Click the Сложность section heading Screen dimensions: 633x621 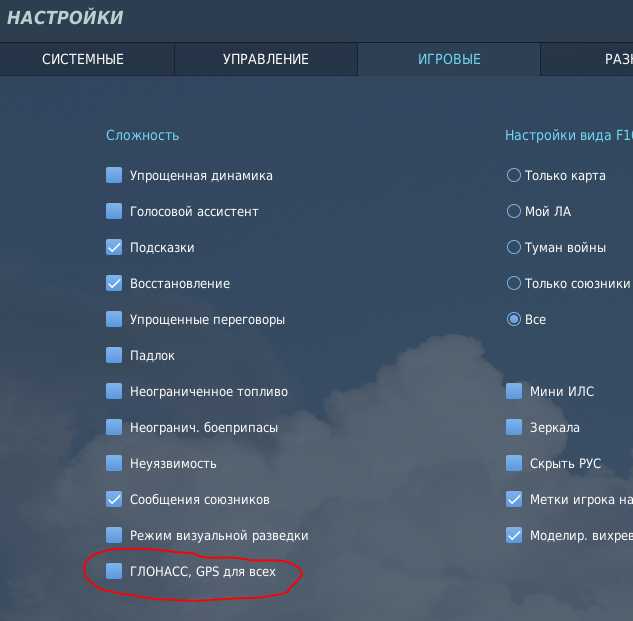point(143,135)
